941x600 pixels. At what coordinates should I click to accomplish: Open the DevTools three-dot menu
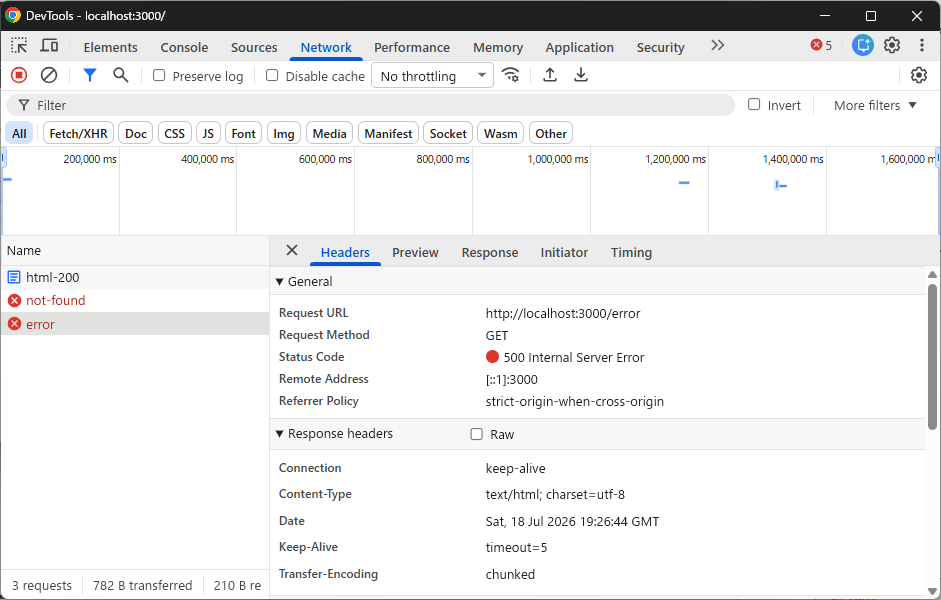[922, 45]
